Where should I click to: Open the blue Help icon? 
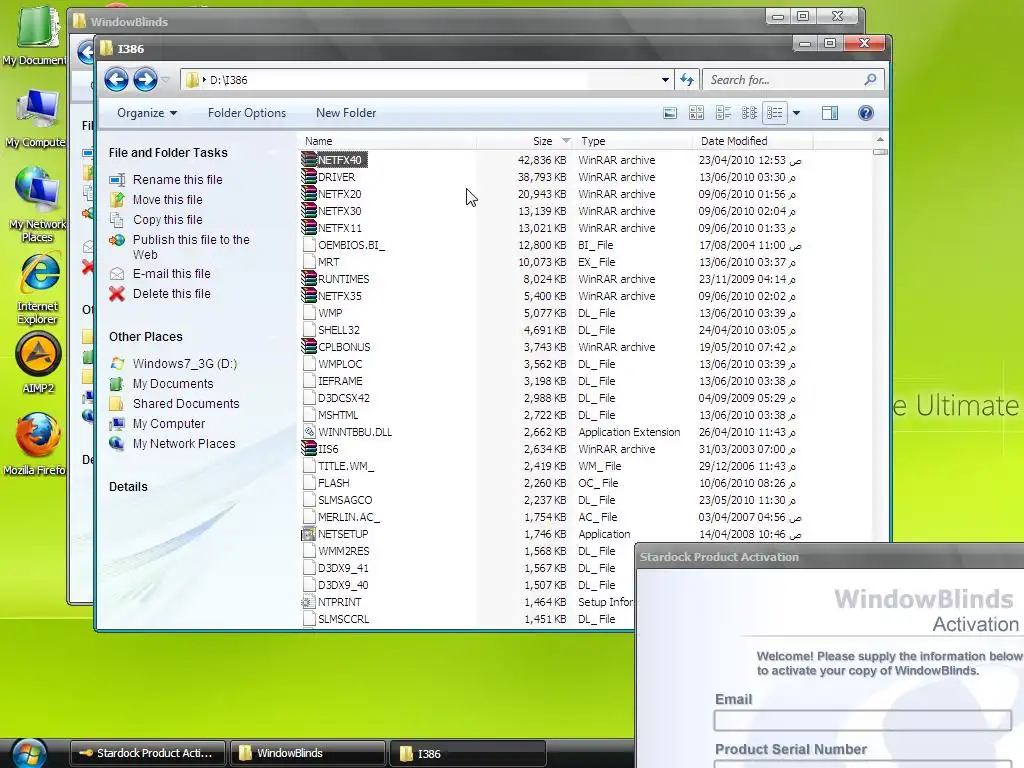tap(865, 113)
